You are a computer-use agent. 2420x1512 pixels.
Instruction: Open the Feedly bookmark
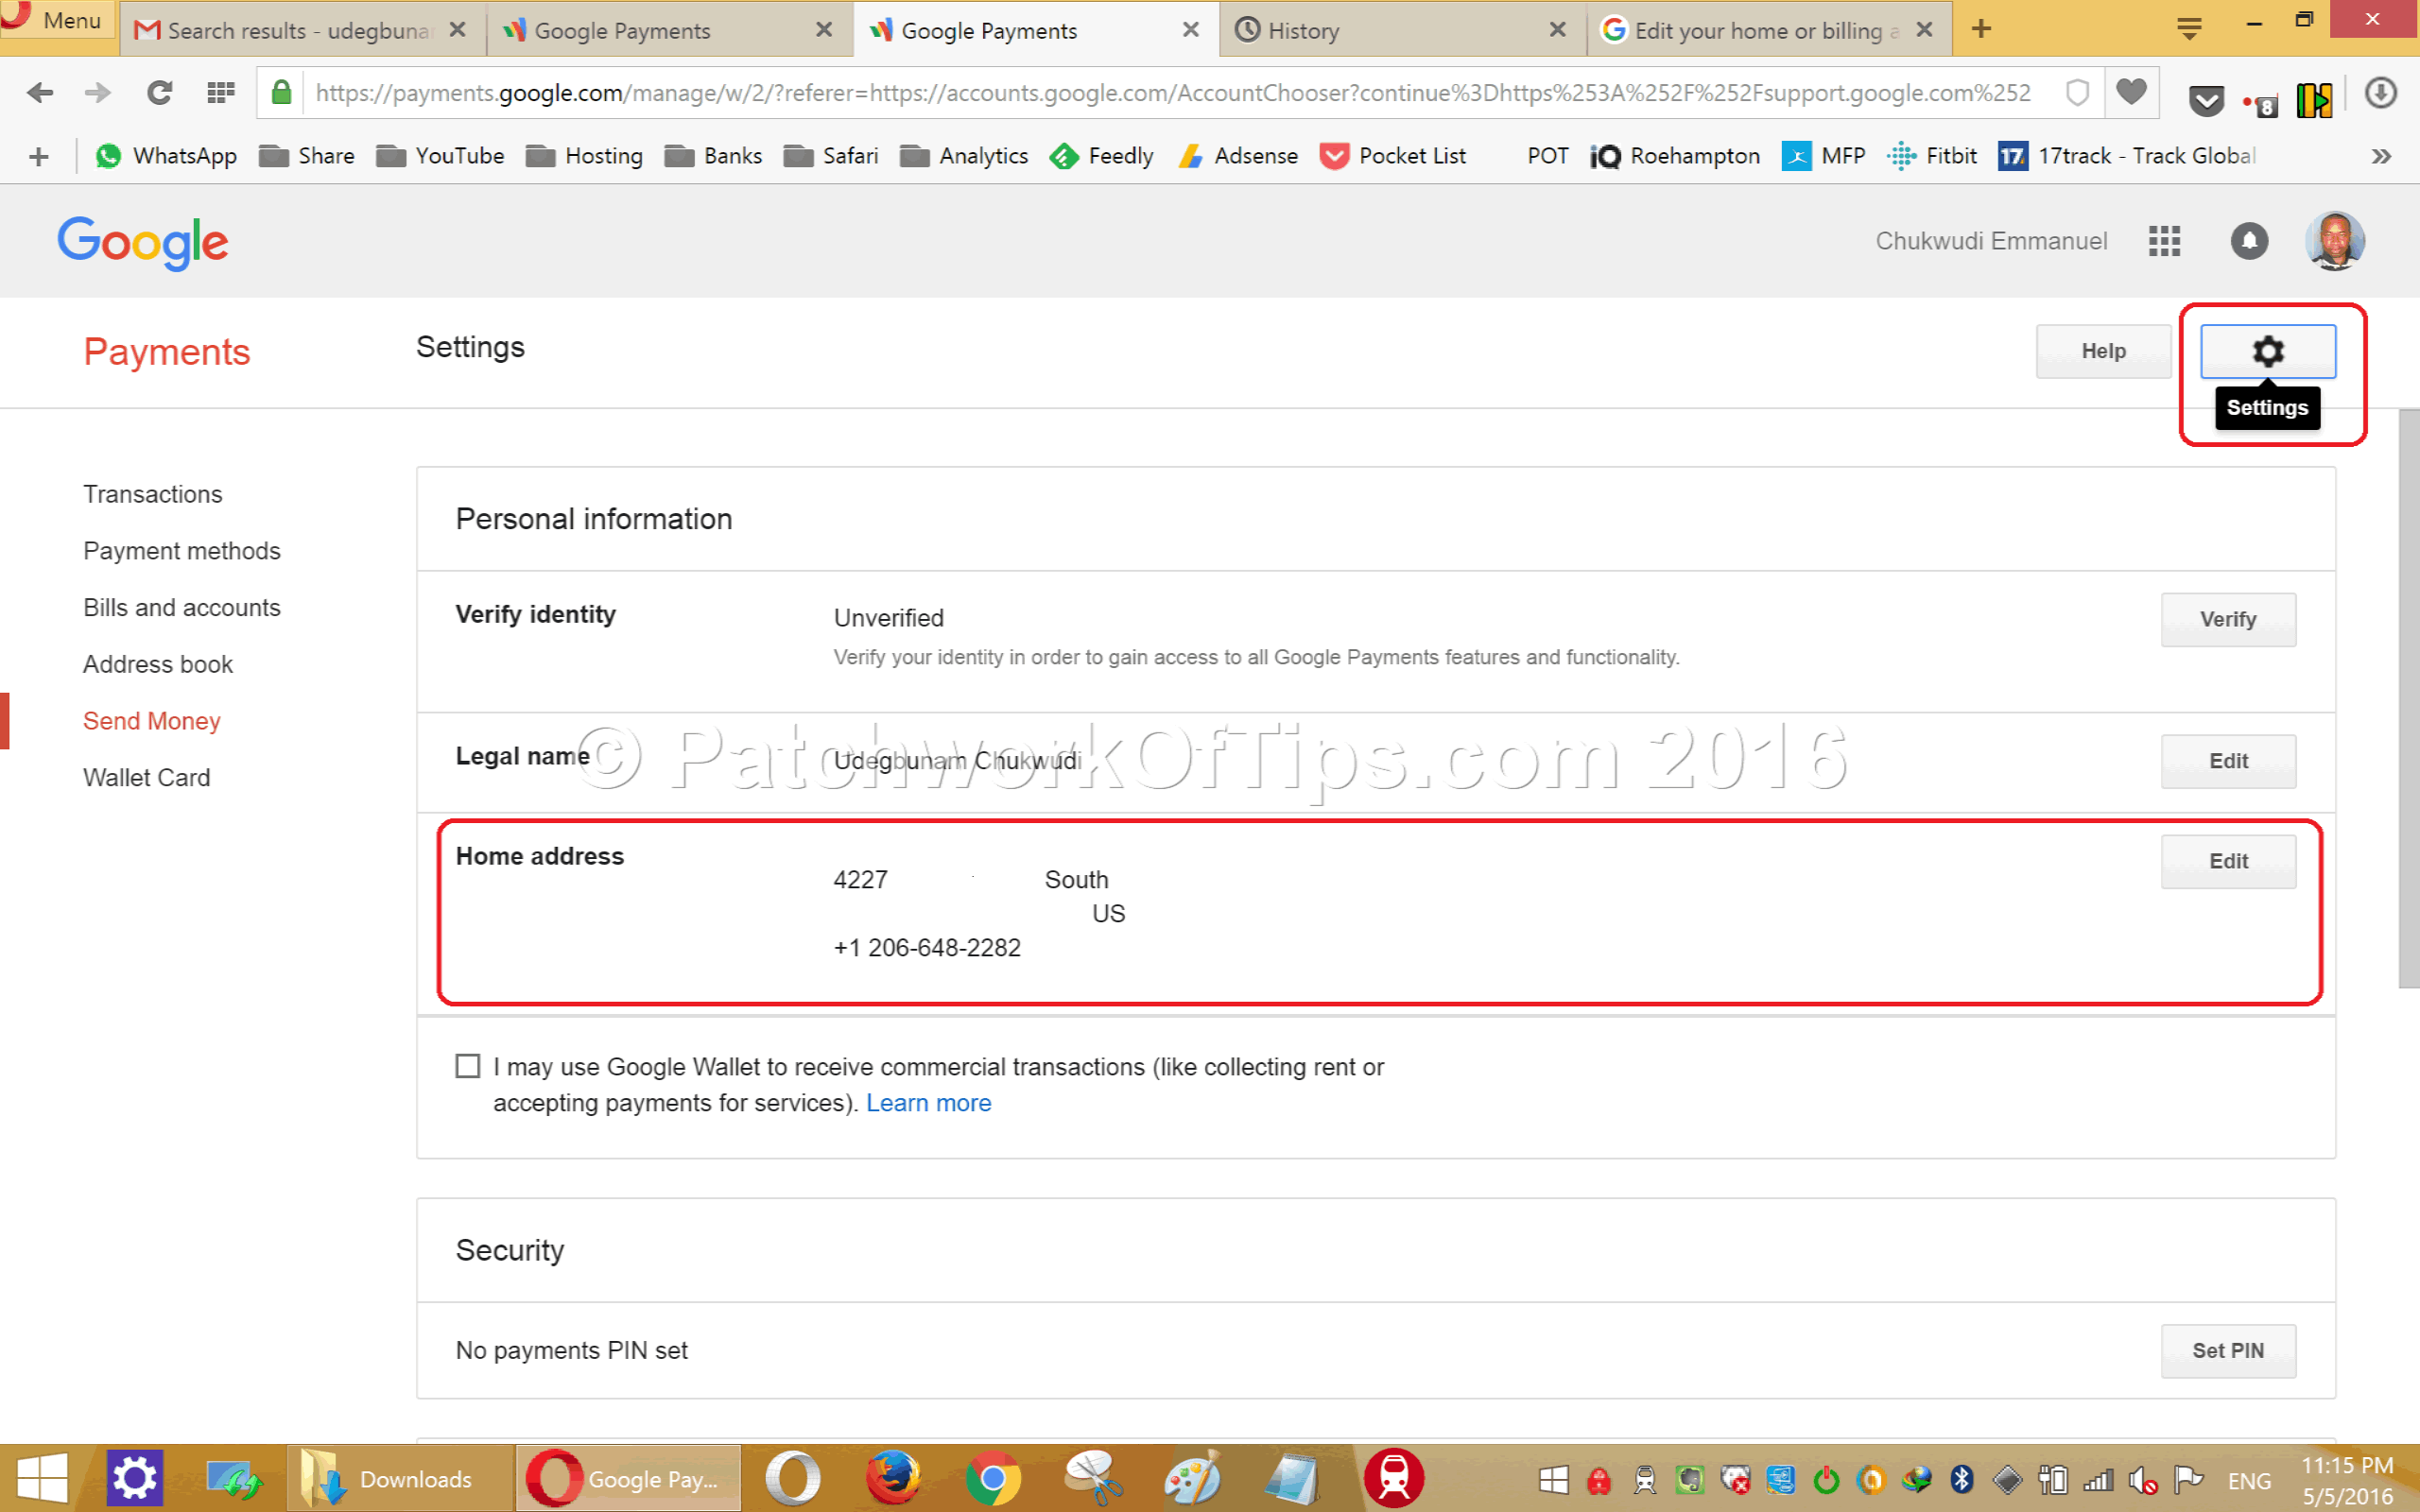coord(1101,156)
